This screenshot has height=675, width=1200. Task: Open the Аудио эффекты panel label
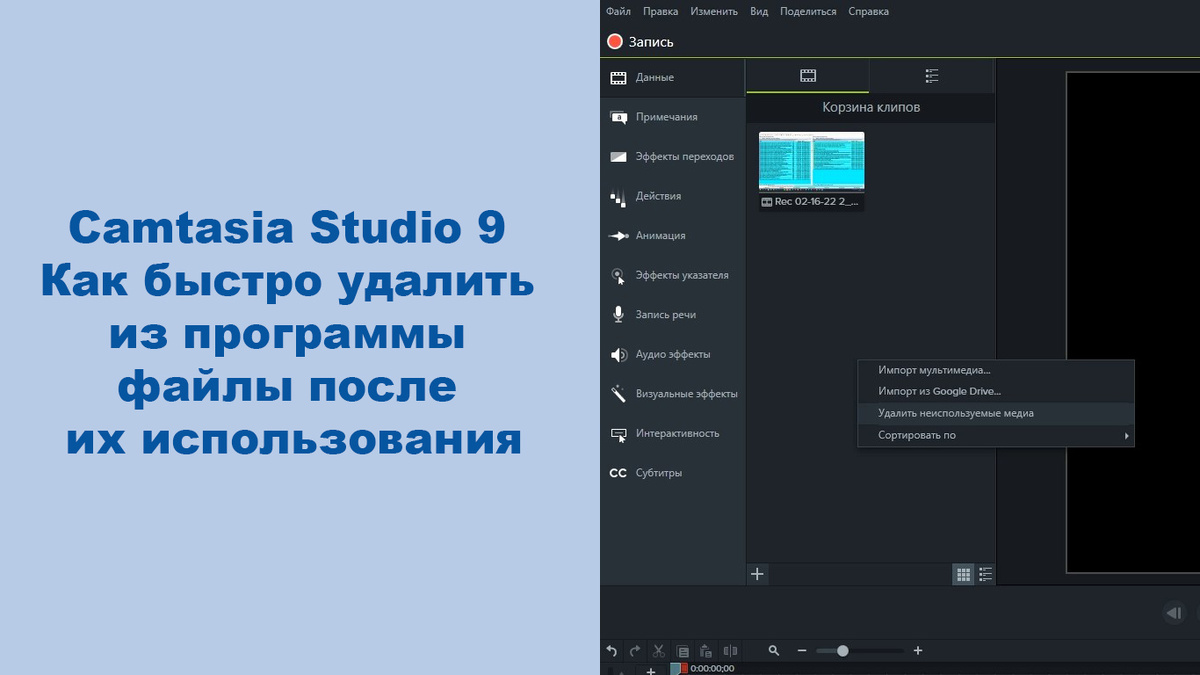674,354
